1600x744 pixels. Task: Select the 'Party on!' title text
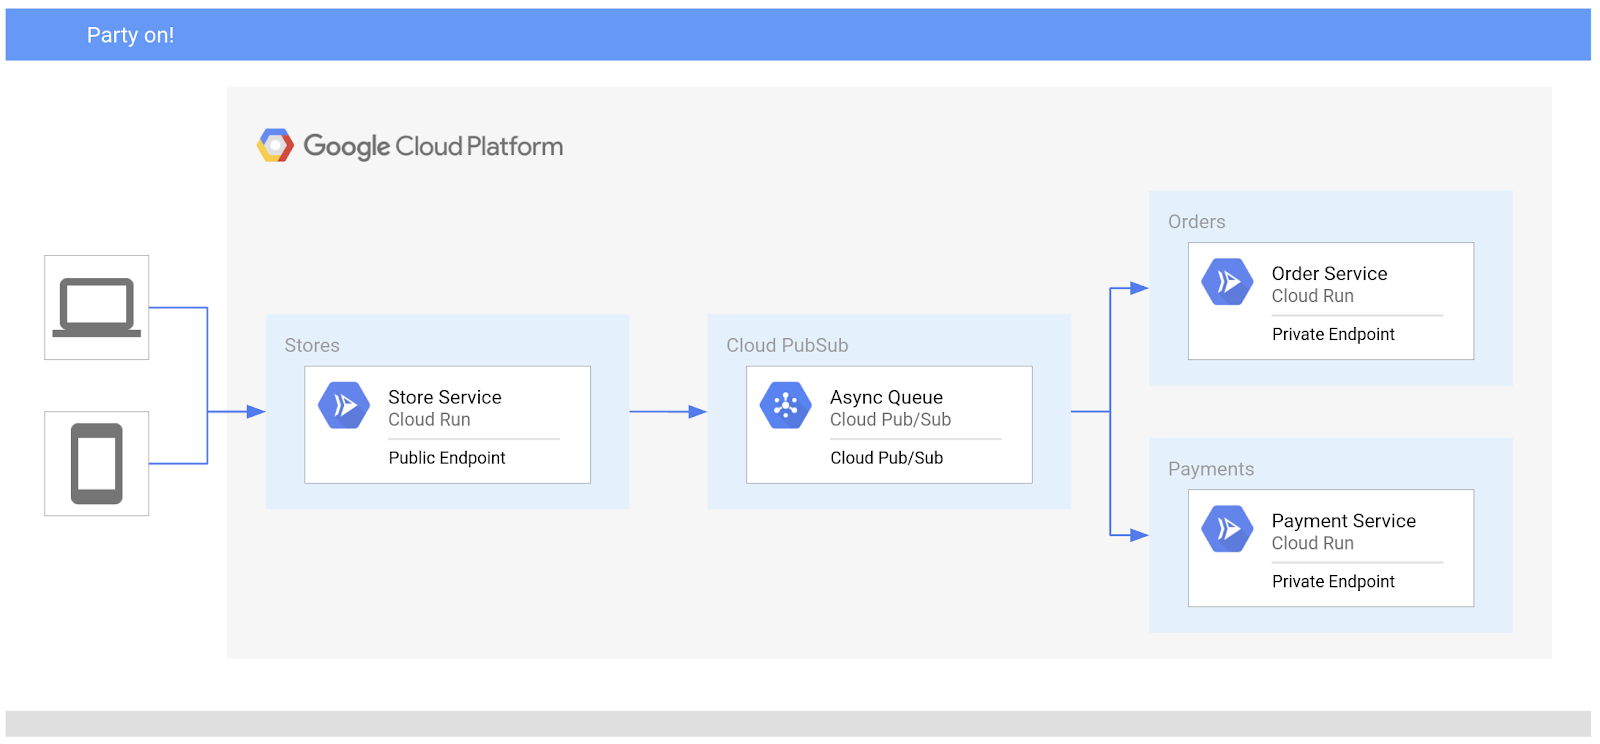[130, 35]
